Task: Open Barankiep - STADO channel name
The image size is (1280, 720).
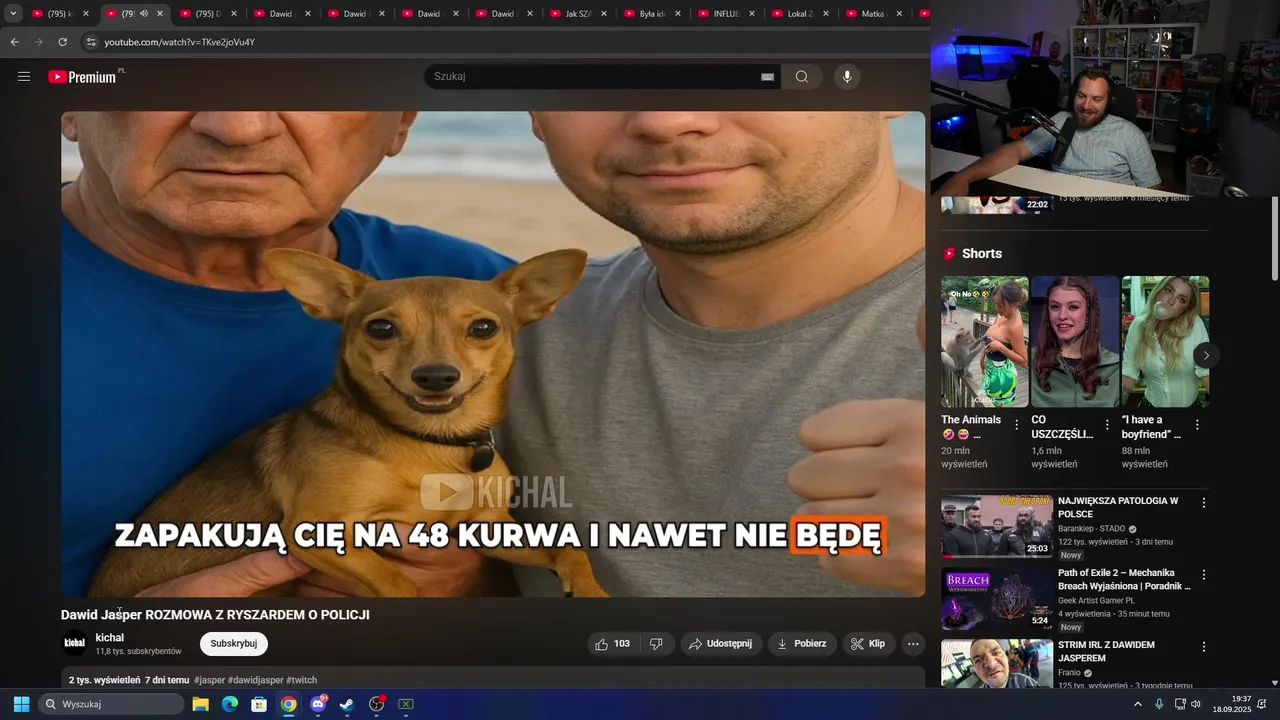Action: coord(1091,529)
